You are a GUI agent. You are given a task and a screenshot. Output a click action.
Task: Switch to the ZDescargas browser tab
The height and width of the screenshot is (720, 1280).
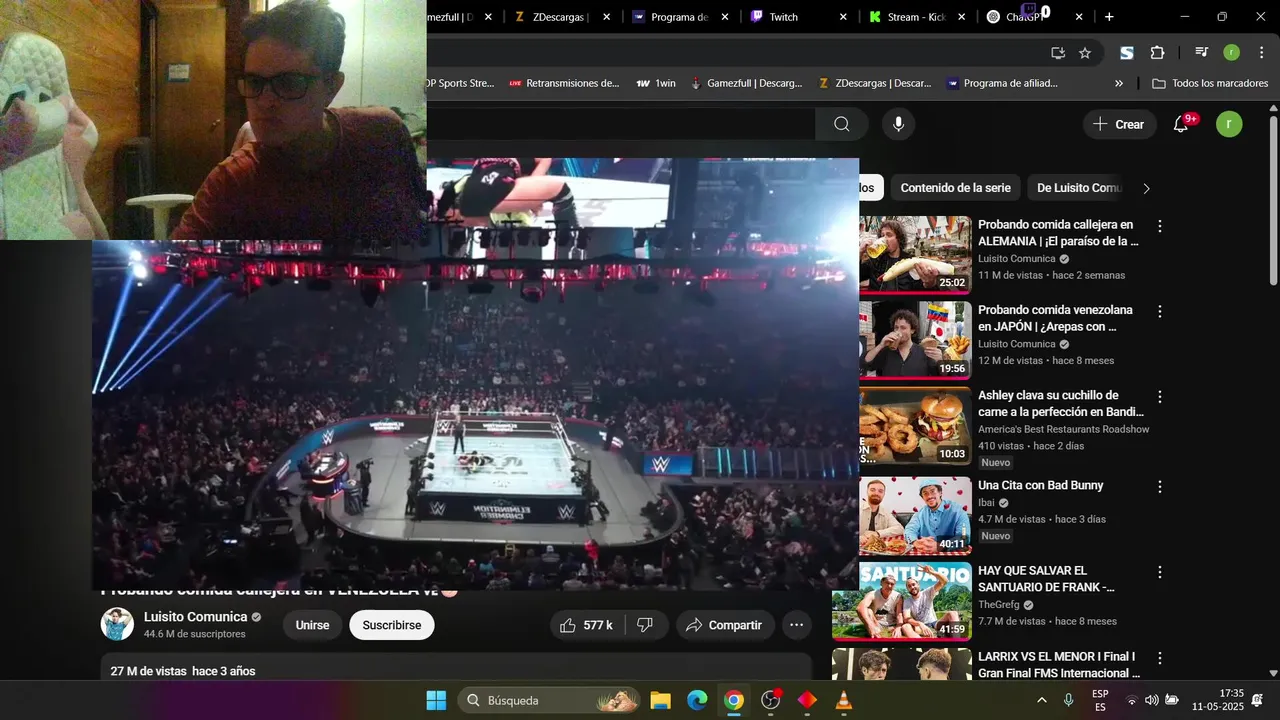[x=560, y=17]
